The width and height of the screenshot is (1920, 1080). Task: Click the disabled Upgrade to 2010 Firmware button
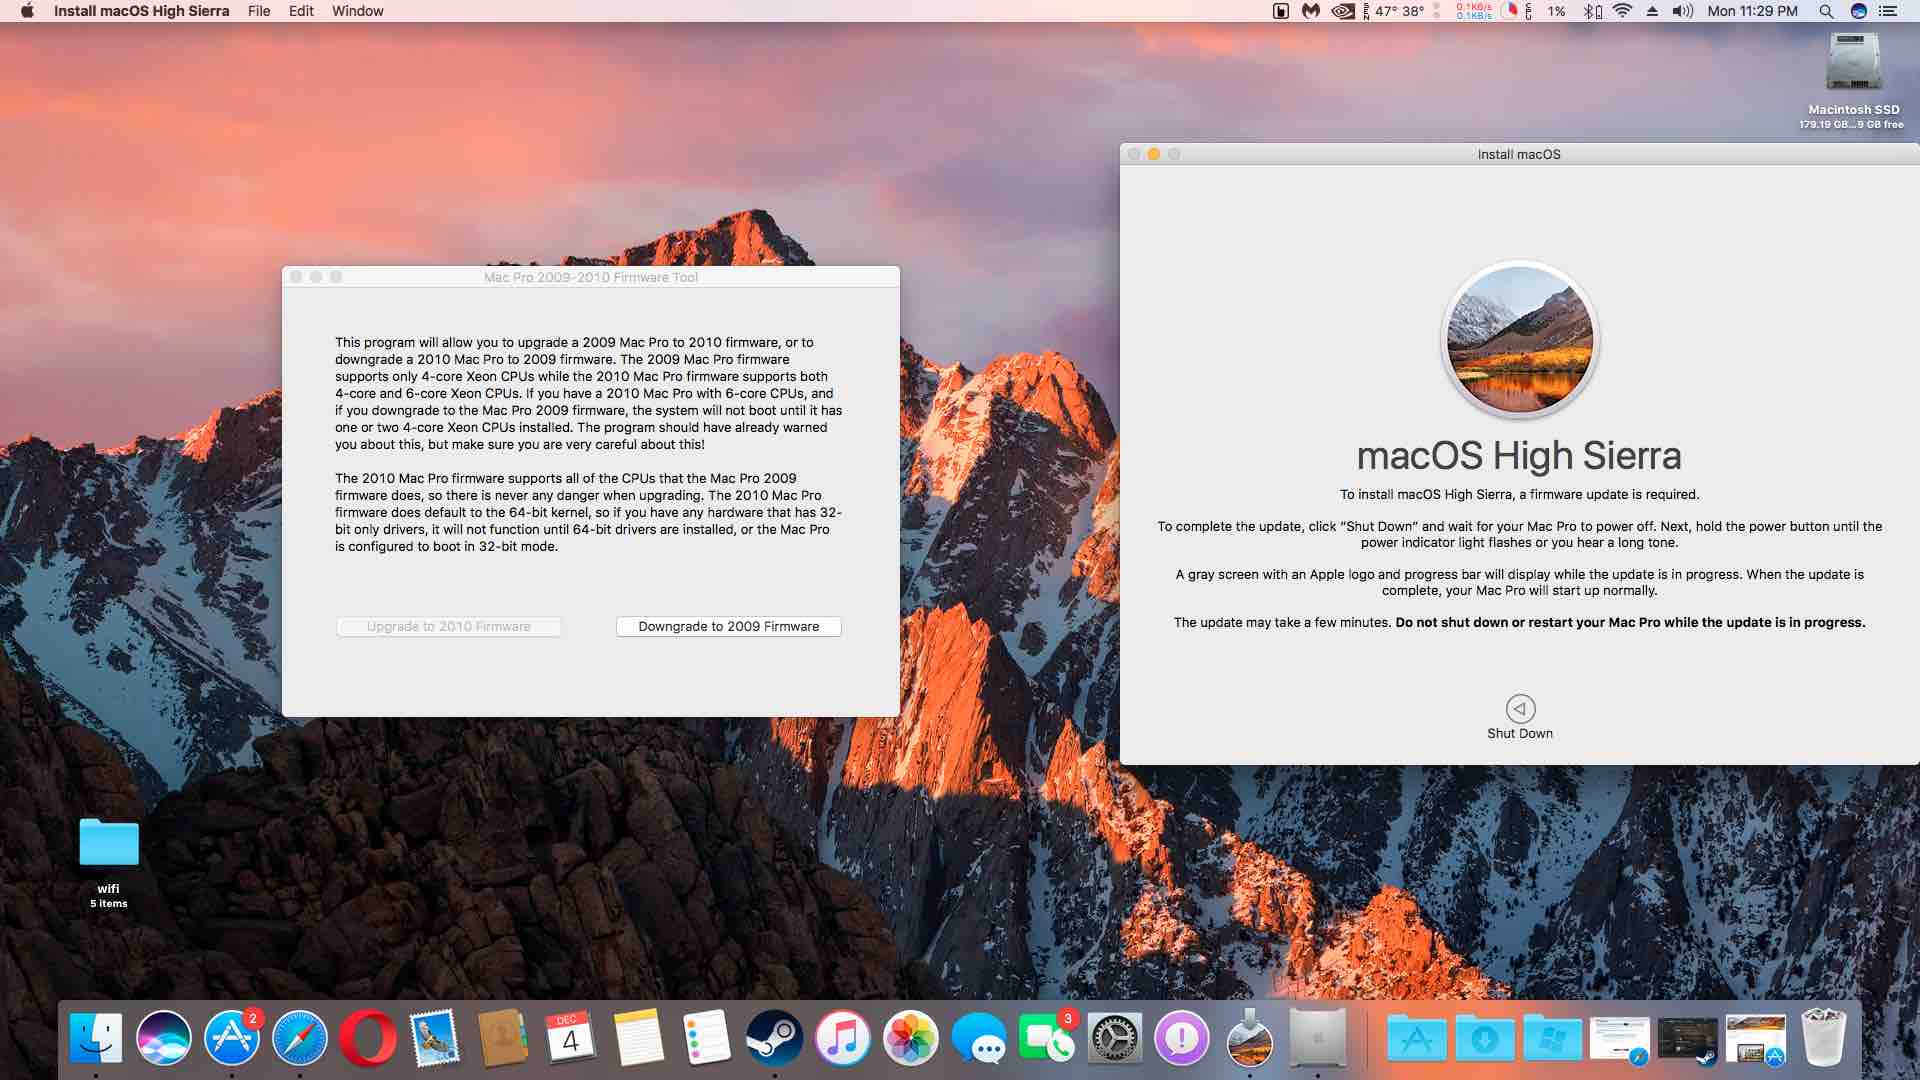point(448,626)
